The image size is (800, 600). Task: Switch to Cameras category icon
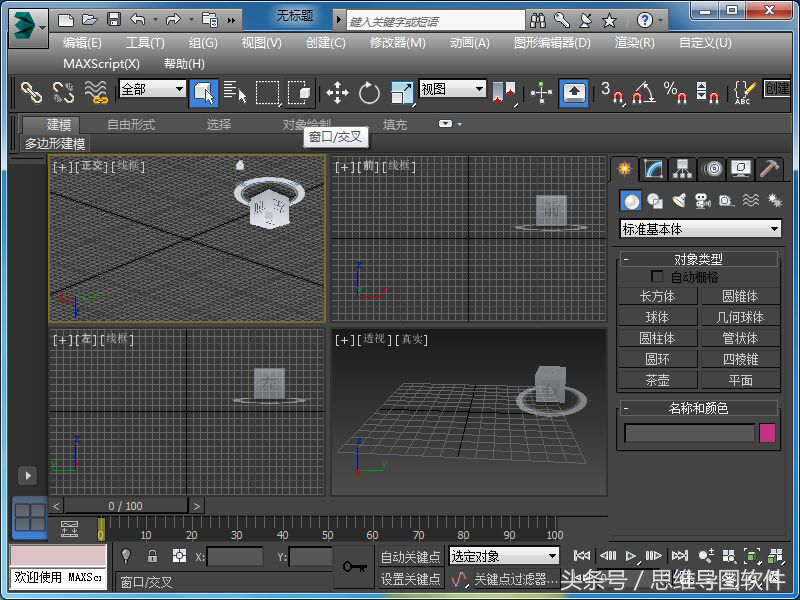pos(702,201)
